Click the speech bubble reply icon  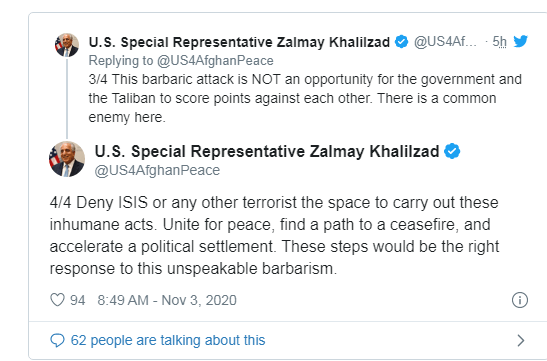coord(57,340)
